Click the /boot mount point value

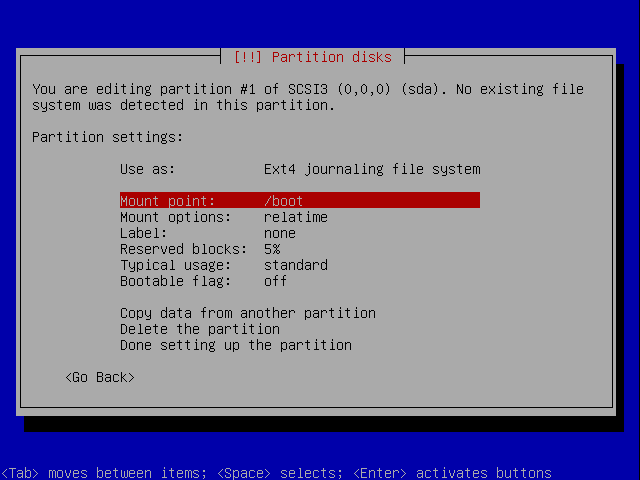[x=284, y=201]
